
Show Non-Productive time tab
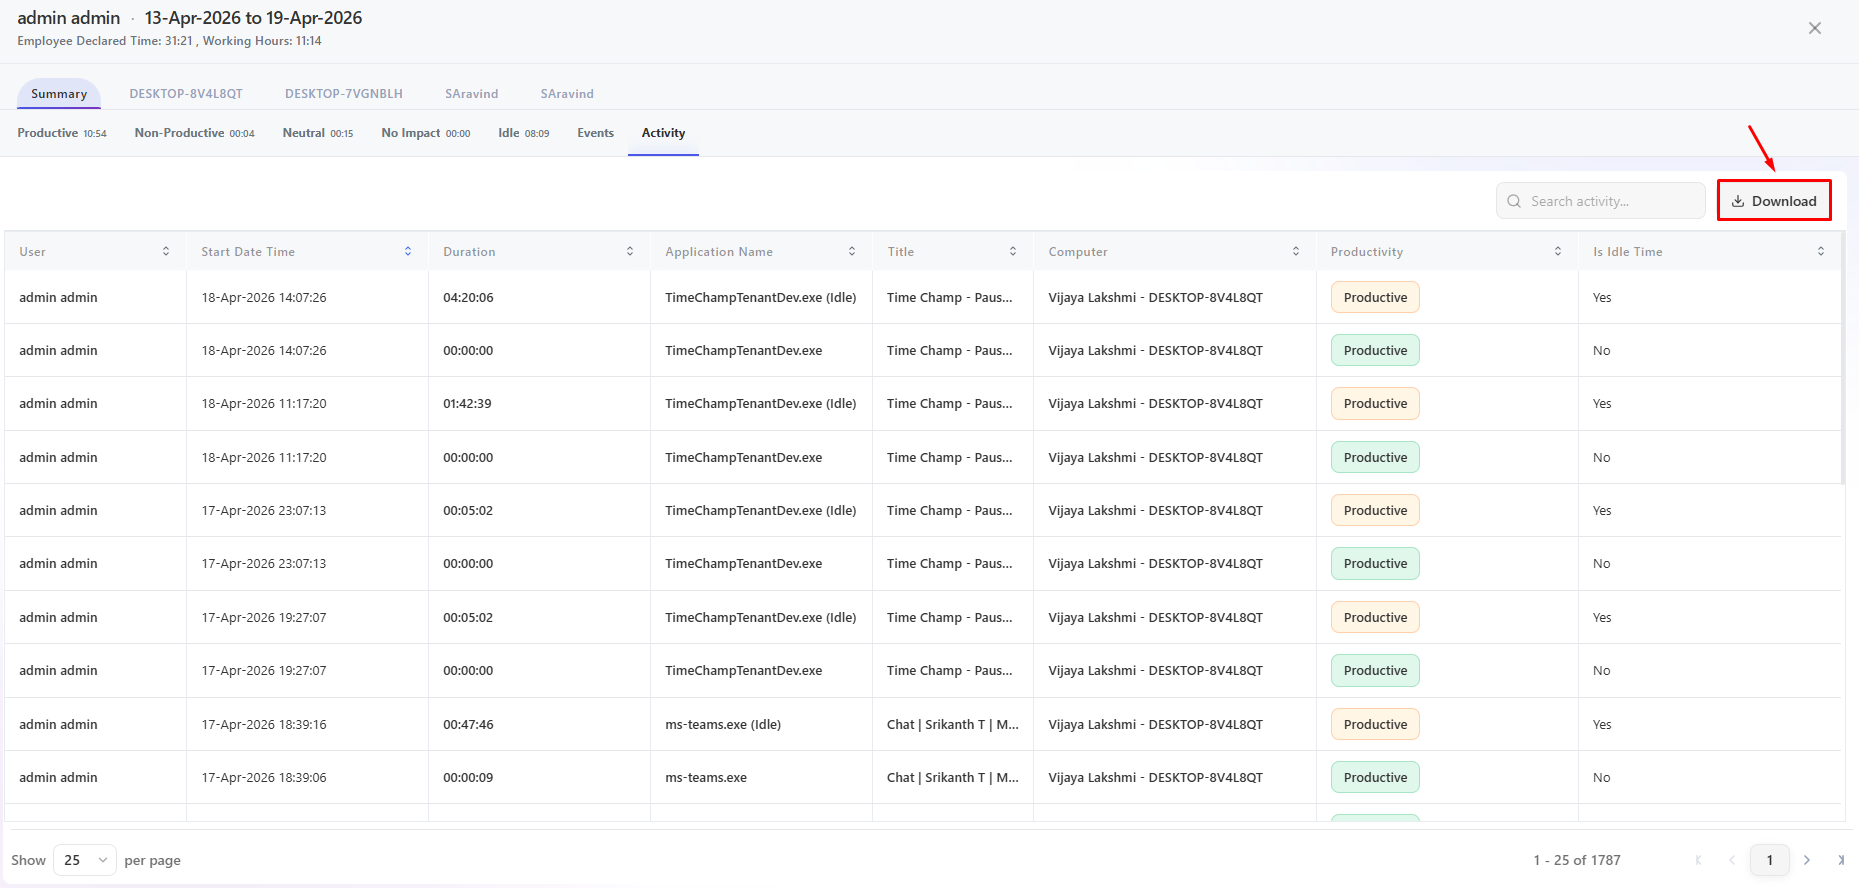click(x=195, y=133)
